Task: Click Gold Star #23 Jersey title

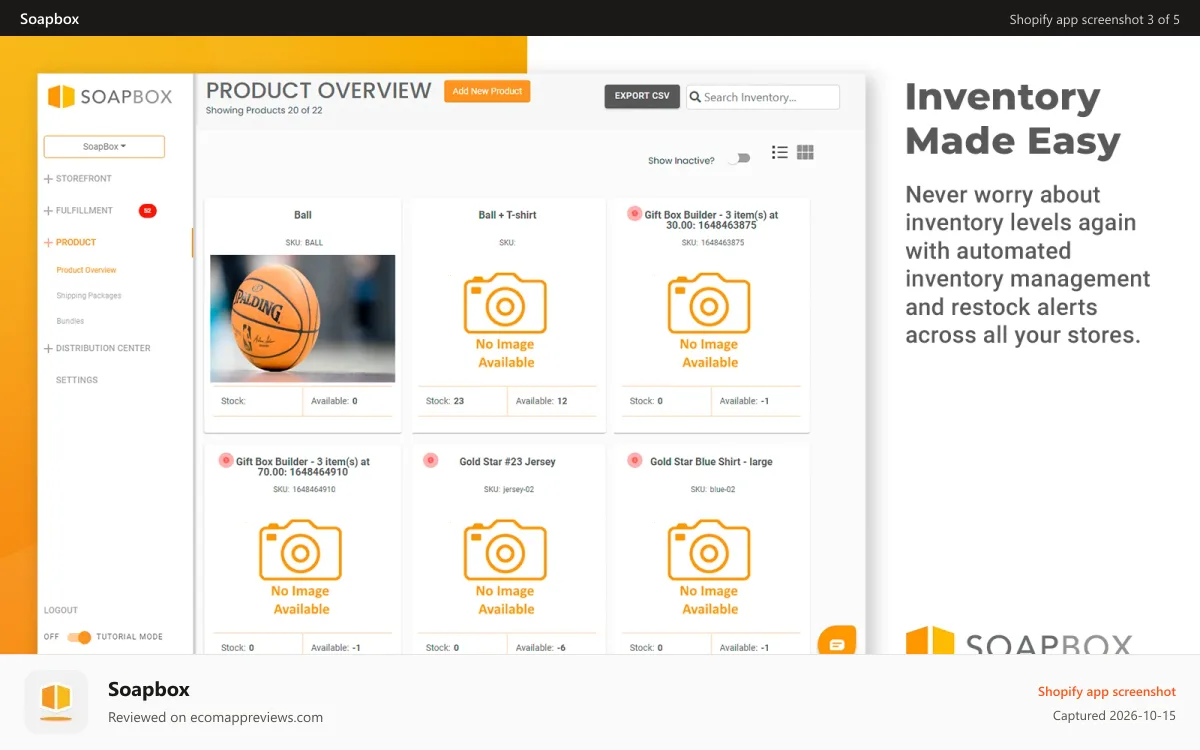Action: pos(507,462)
